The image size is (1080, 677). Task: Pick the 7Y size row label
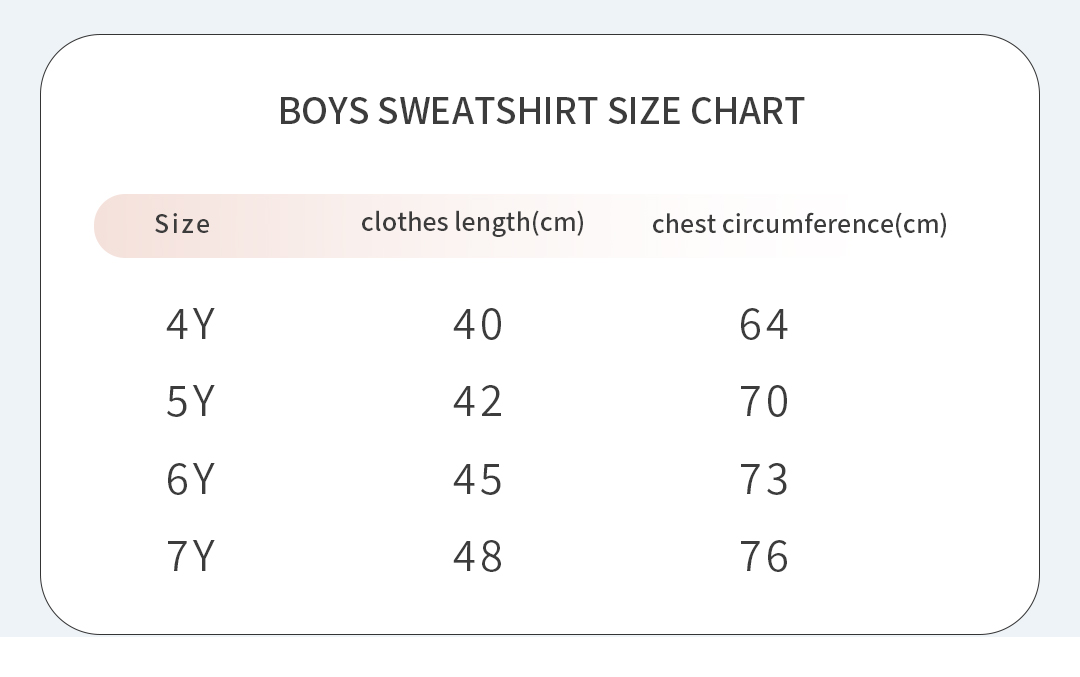coord(190,556)
